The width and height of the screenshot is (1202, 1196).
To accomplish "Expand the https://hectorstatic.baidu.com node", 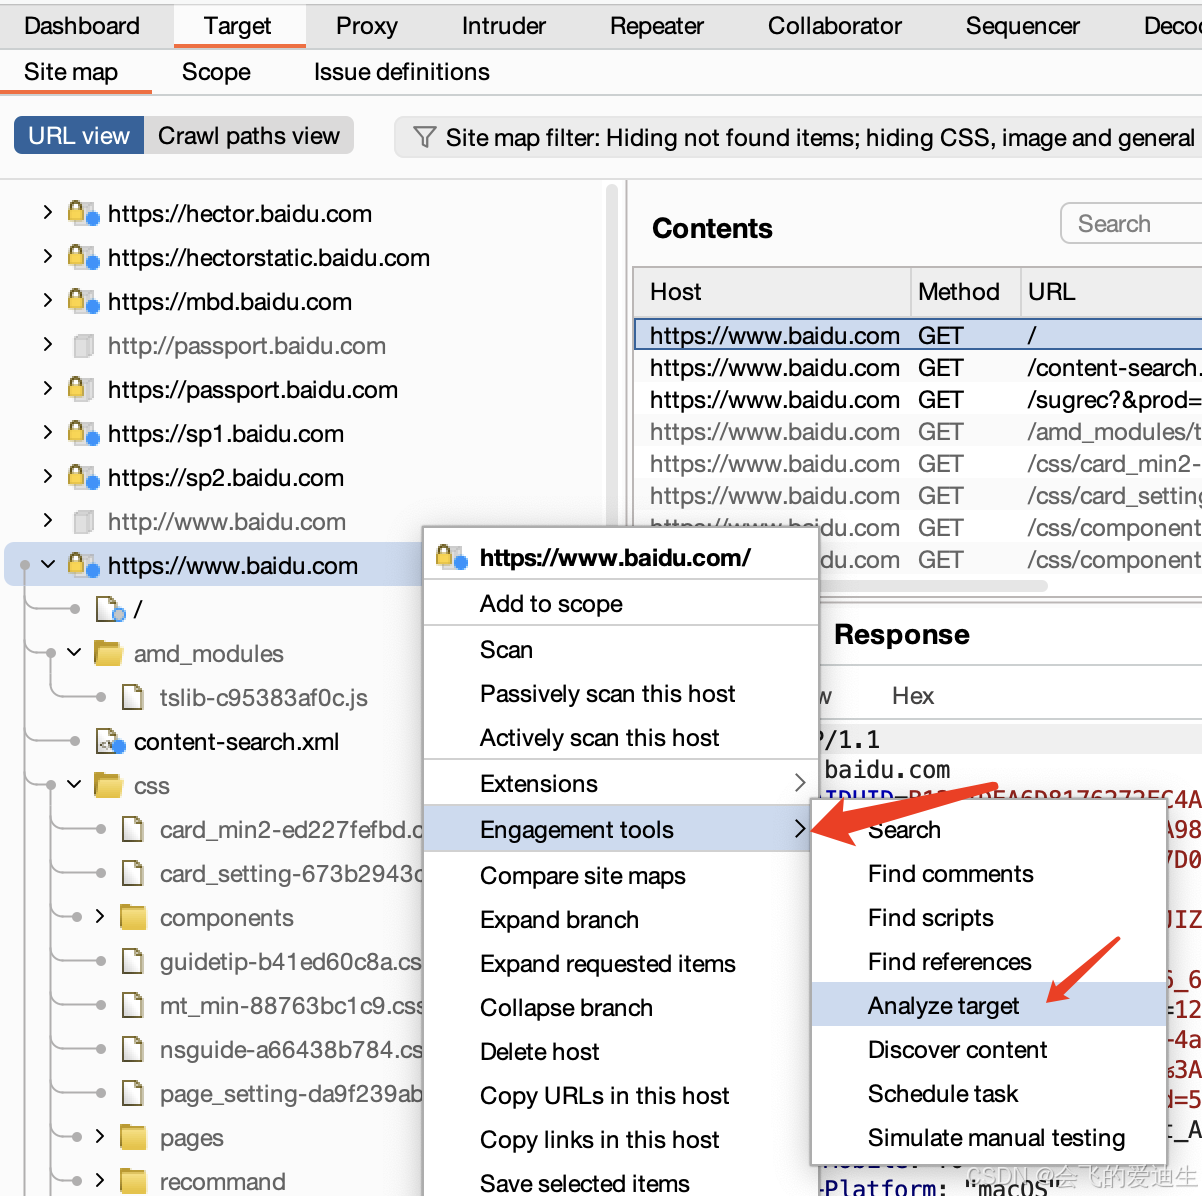I will pos(47,256).
